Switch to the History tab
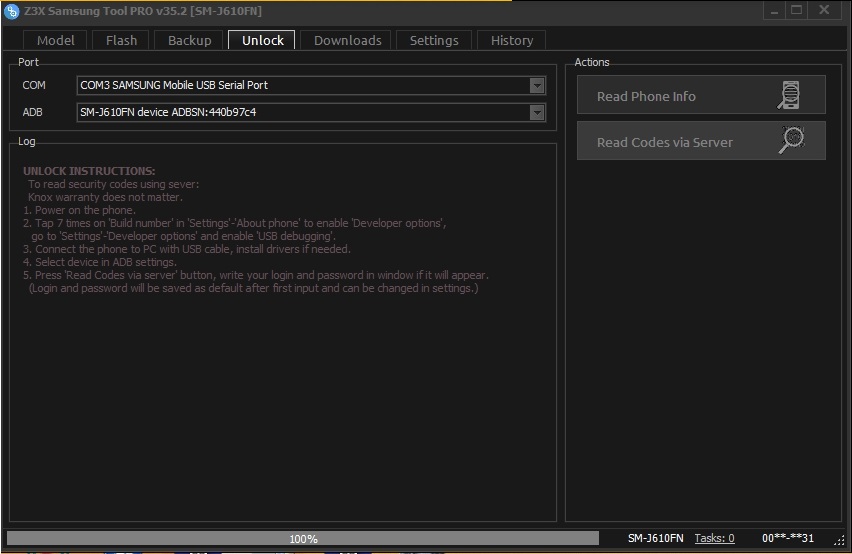The image size is (852, 554). (x=511, y=40)
